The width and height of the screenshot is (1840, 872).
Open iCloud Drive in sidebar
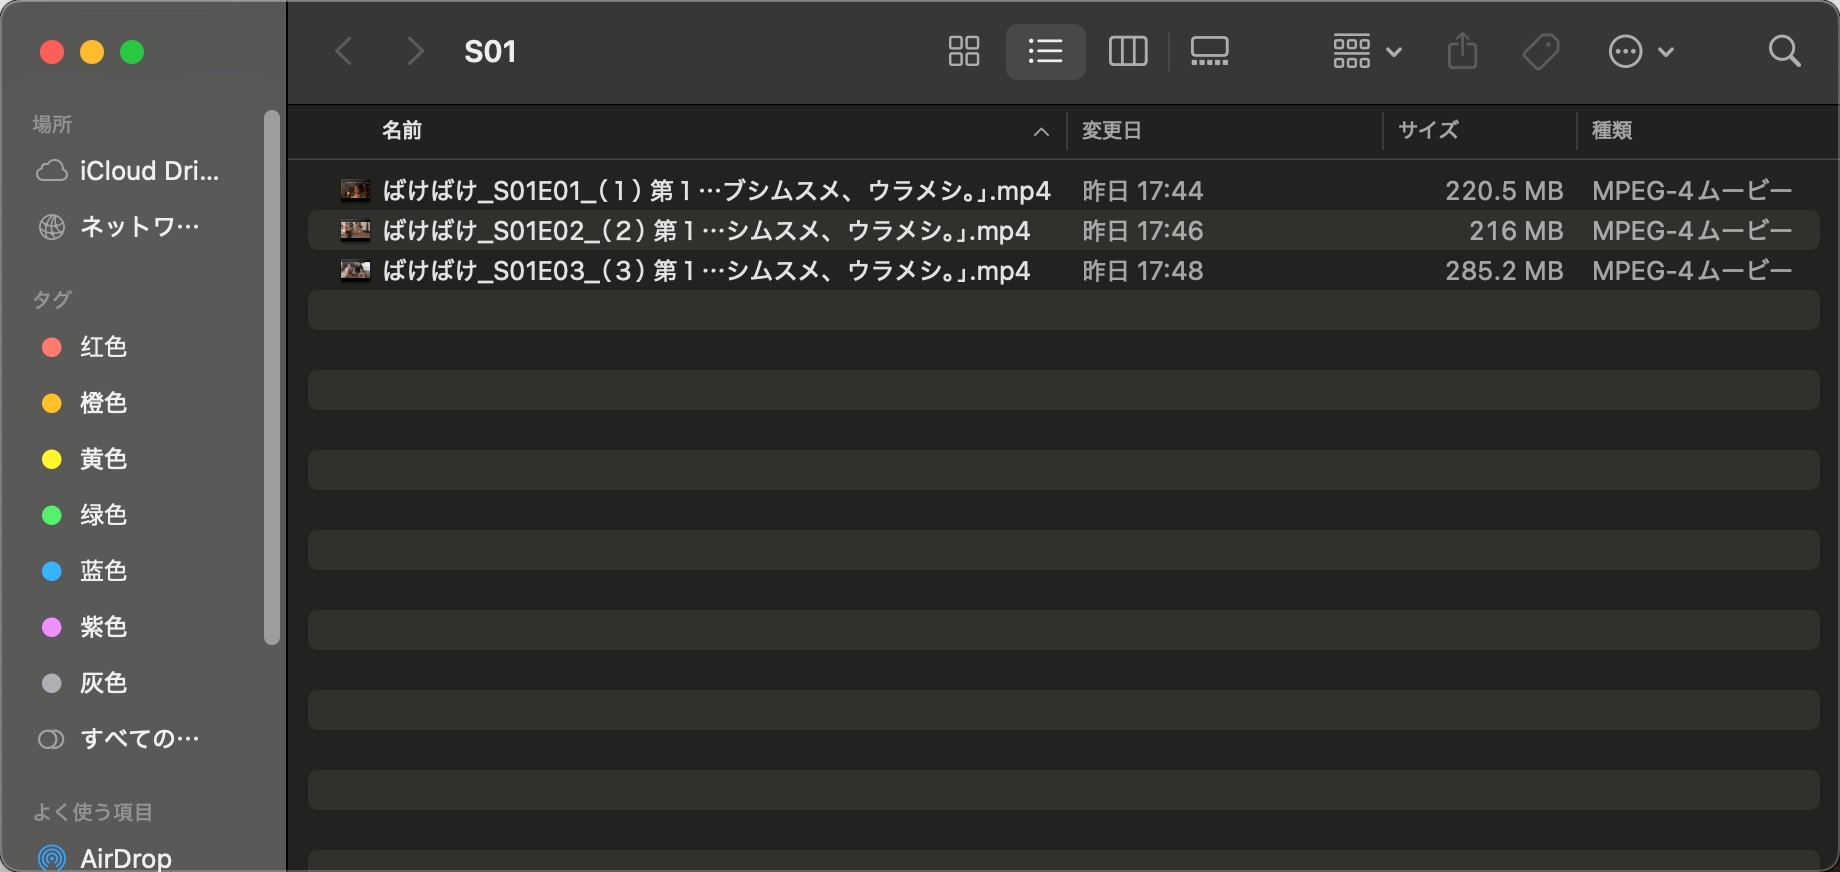click(148, 171)
